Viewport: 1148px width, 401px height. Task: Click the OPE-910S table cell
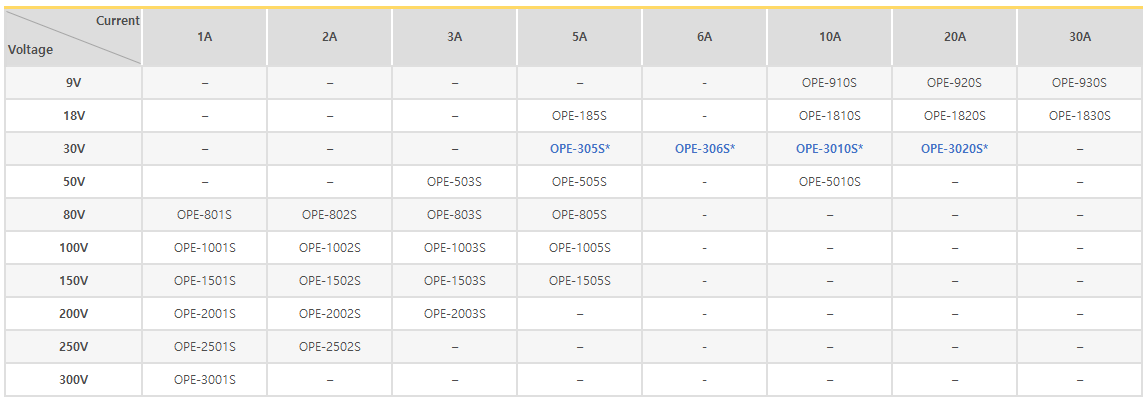pos(829,83)
